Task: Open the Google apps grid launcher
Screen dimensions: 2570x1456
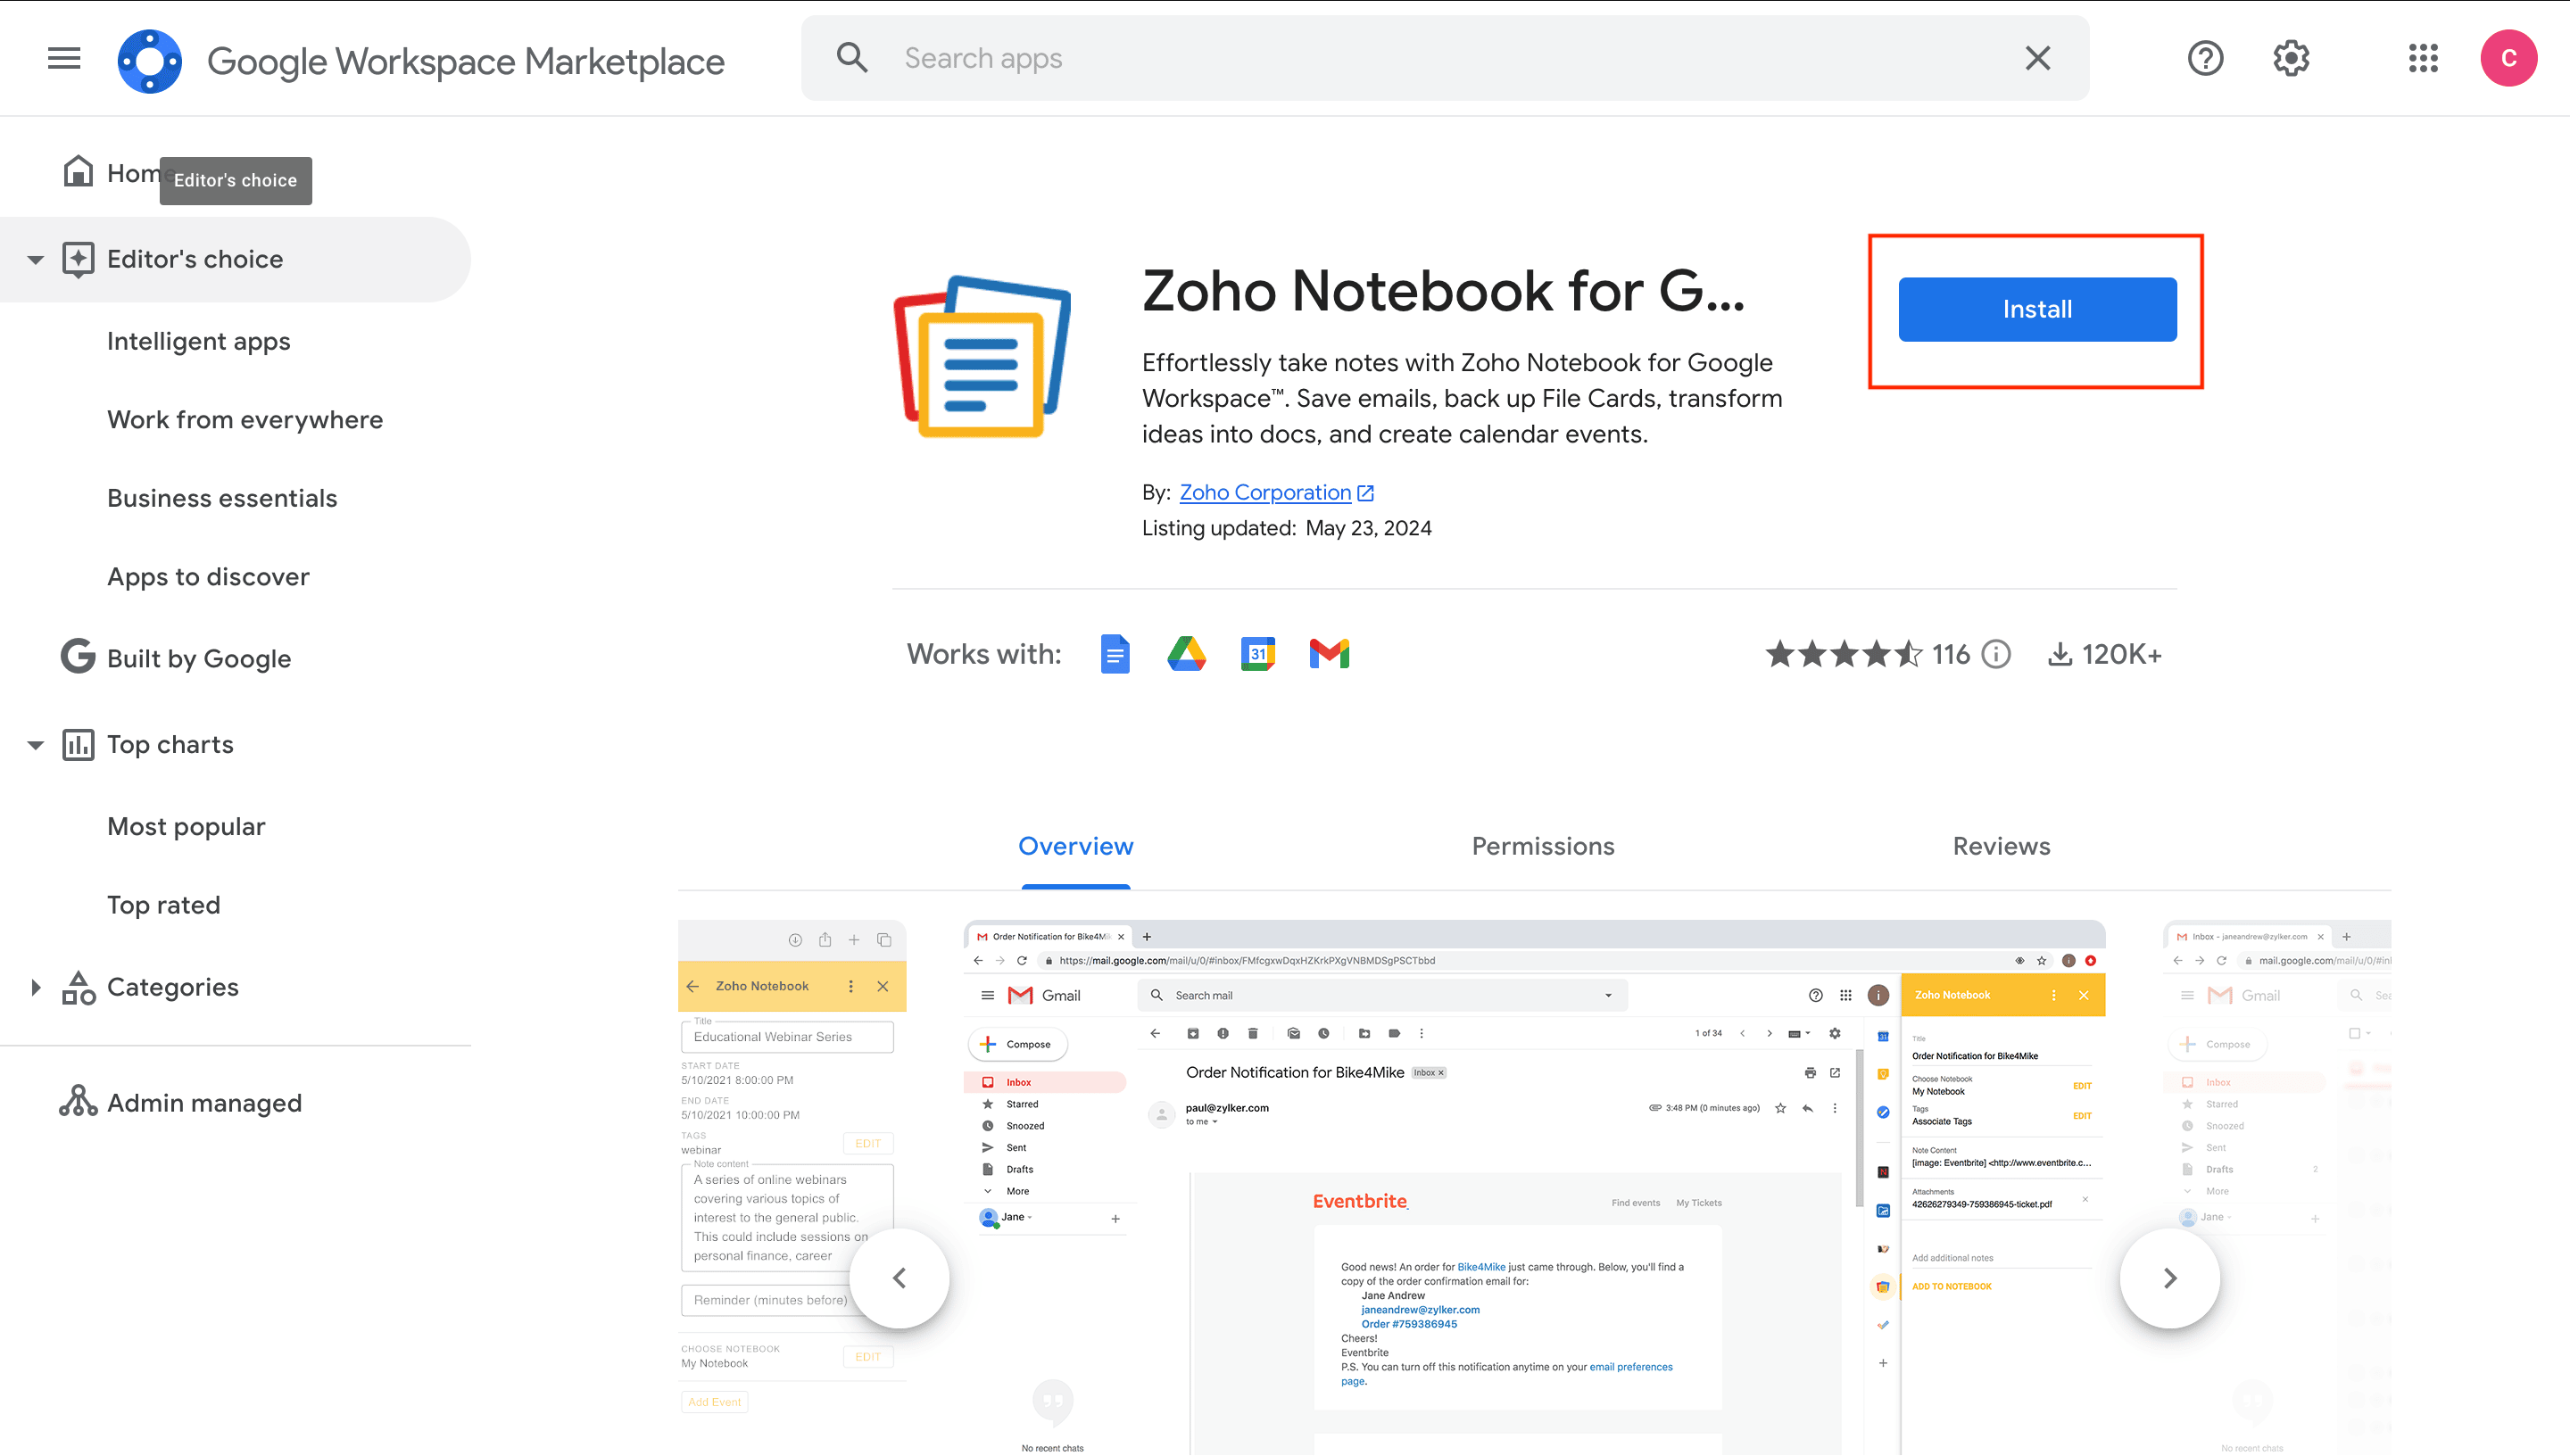Action: (2422, 58)
